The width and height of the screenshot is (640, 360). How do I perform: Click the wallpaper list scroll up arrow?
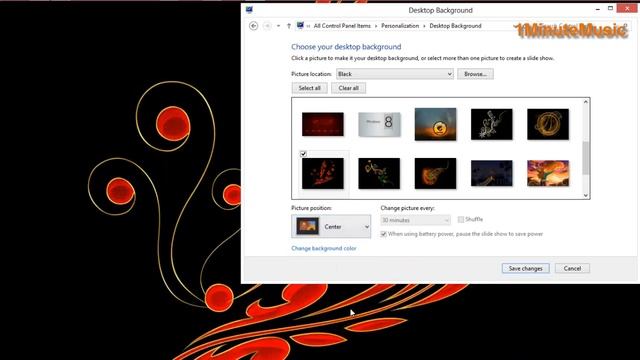[586, 102]
